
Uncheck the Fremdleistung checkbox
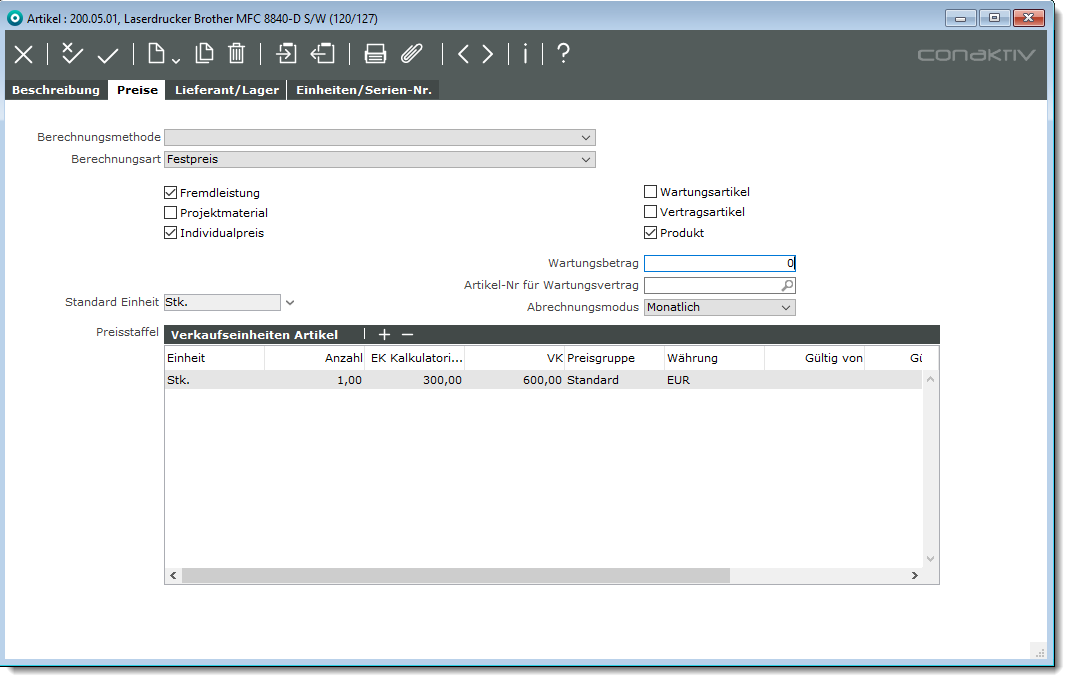[x=170, y=192]
